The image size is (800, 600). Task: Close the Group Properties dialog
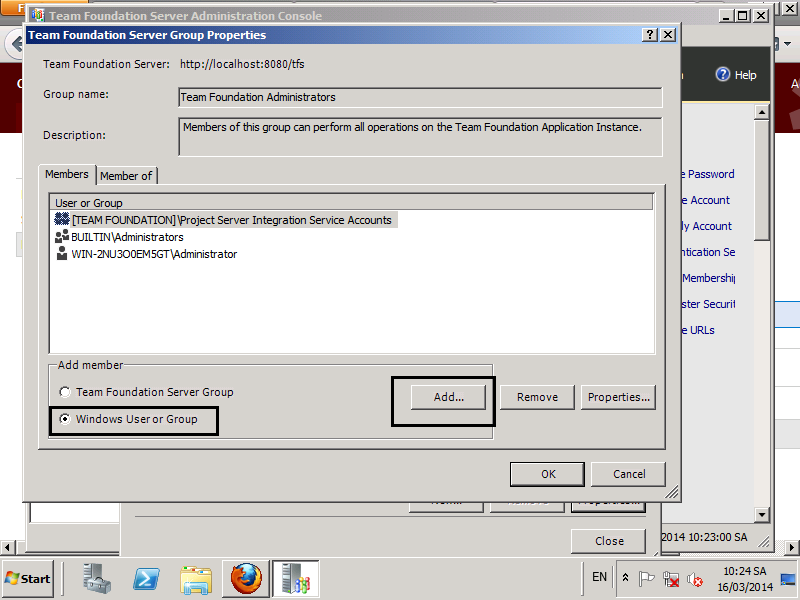668,35
